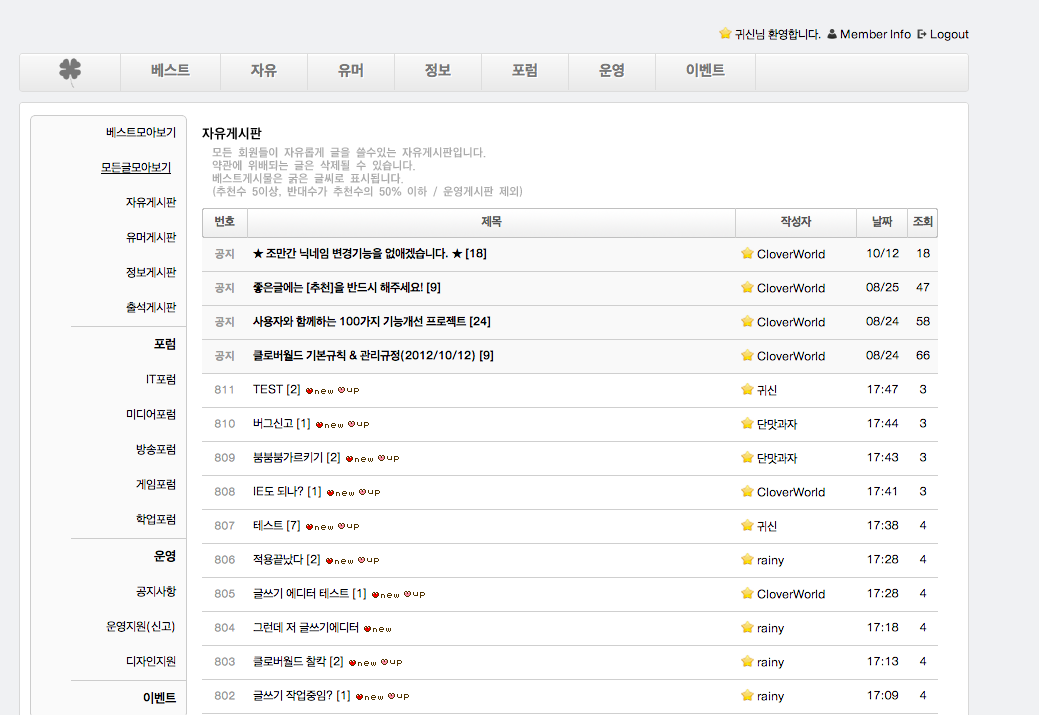Click the Member Info person icon
Image resolution: width=1039 pixels, height=715 pixels.
(832, 34)
